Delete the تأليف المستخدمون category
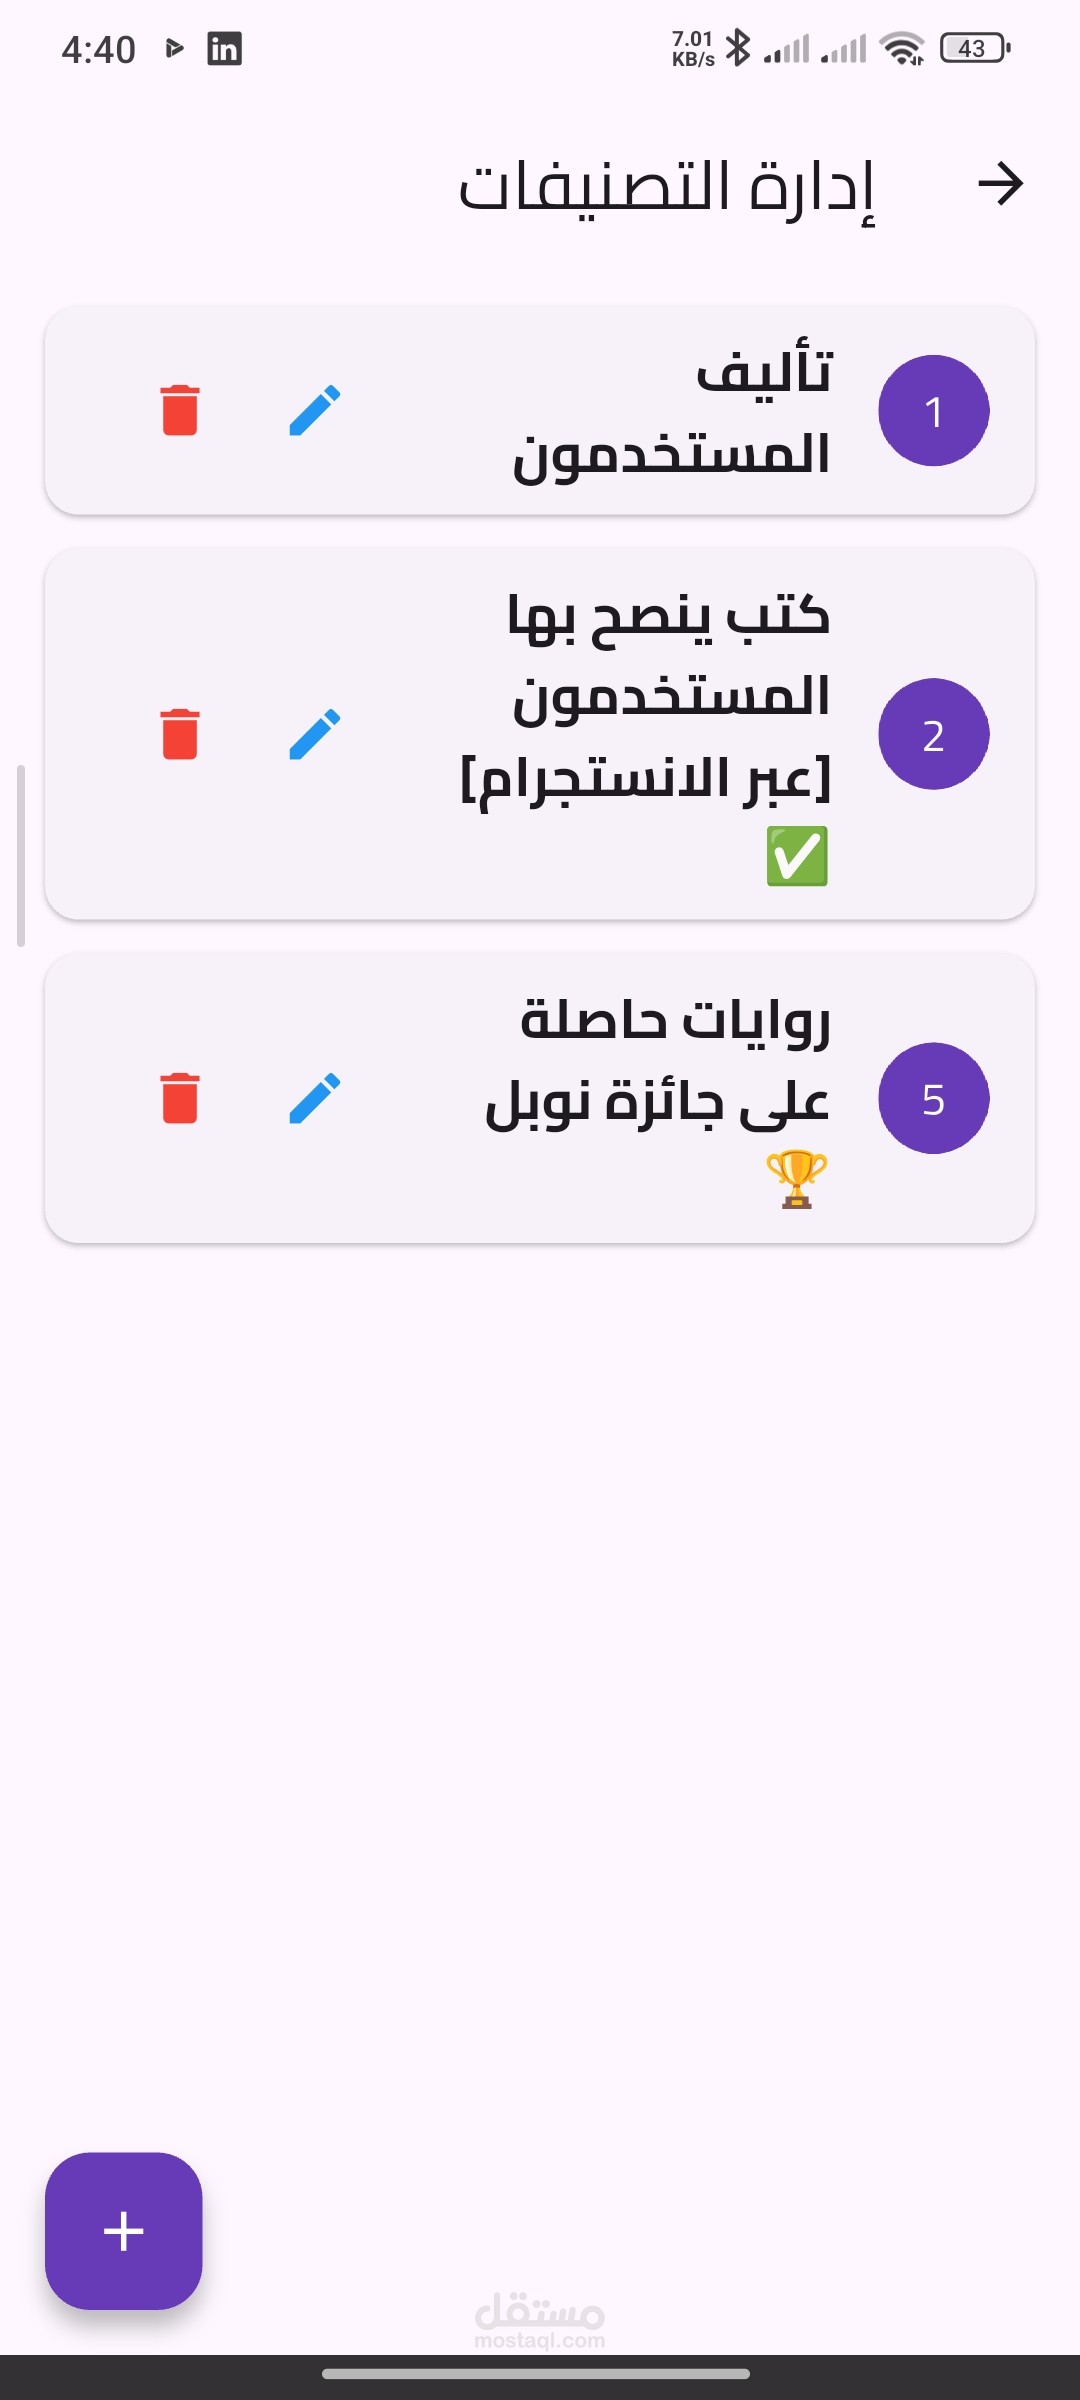The image size is (1080, 2400). [x=180, y=411]
